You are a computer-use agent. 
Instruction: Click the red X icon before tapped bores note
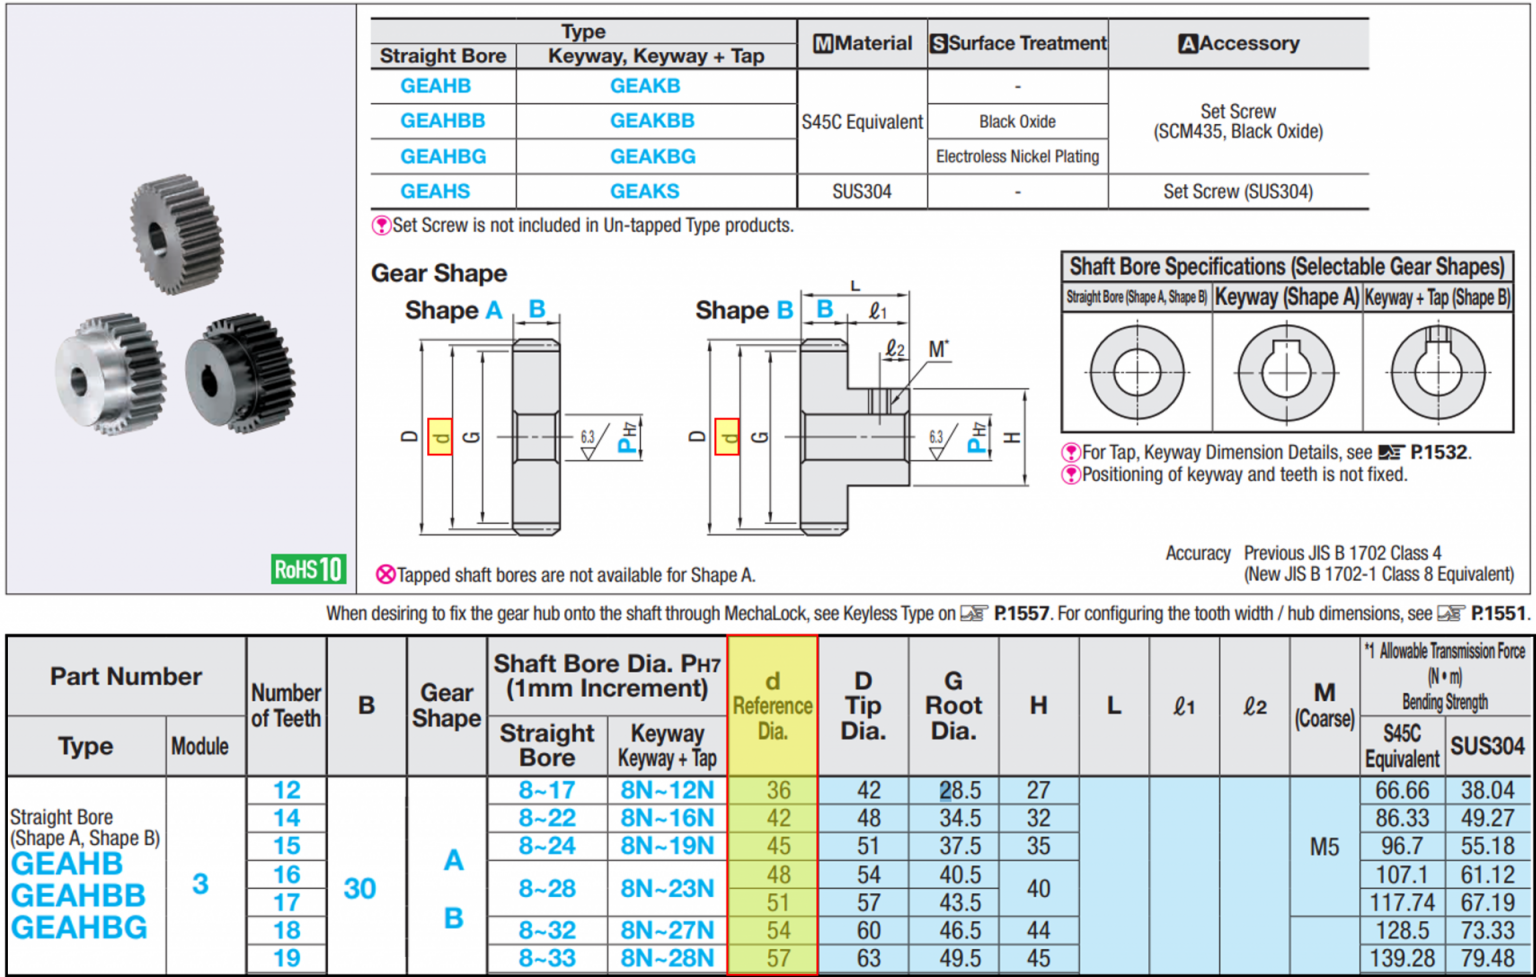(x=385, y=575)
